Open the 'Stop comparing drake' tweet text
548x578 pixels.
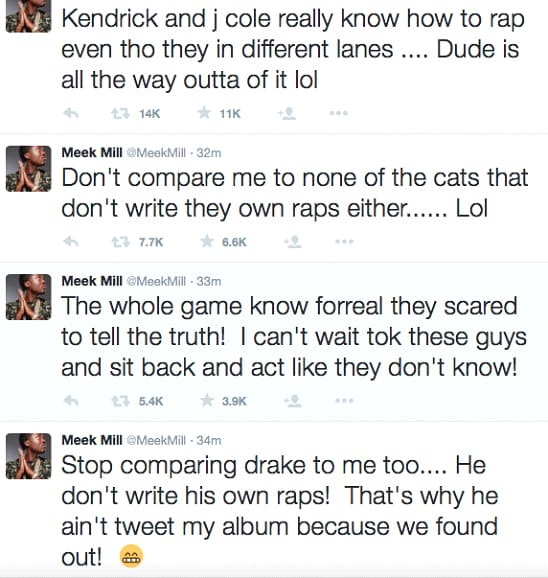point(280,511)
